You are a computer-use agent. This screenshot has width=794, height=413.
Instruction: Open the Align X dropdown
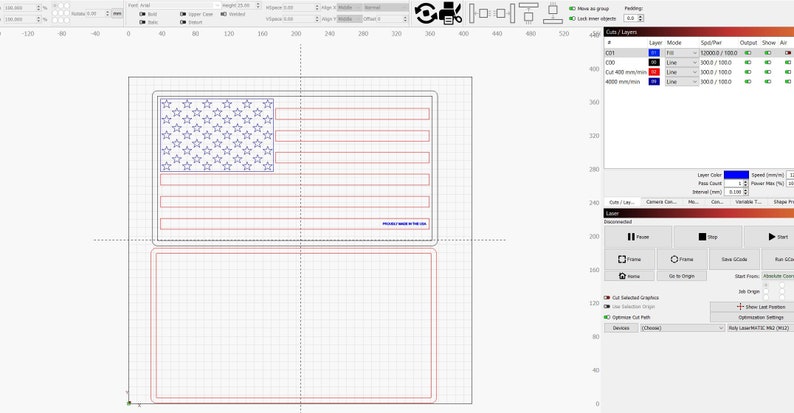350,8
